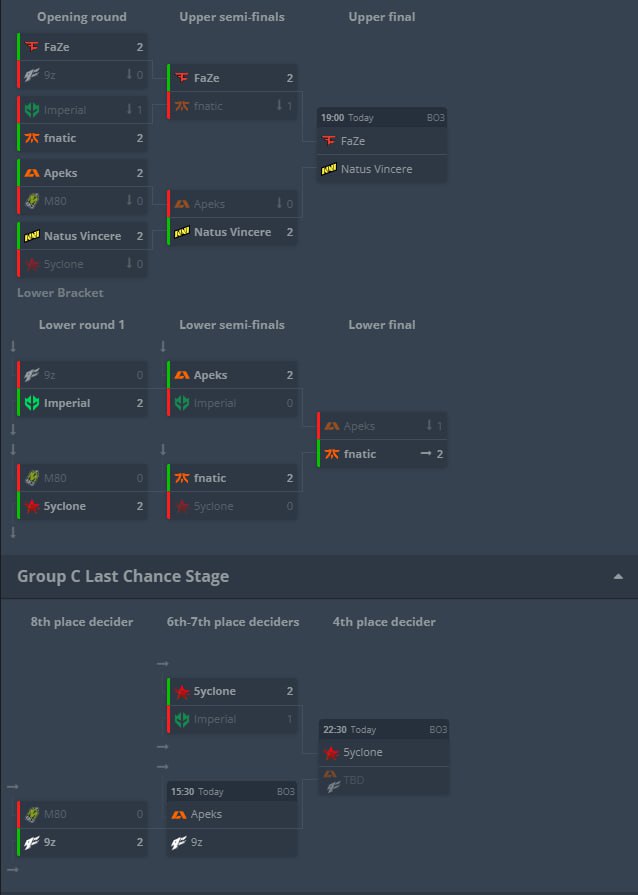Click 9z logo in 8th place decider
Viewport: 638px width, 895px height.
click(x=32, y=842)
